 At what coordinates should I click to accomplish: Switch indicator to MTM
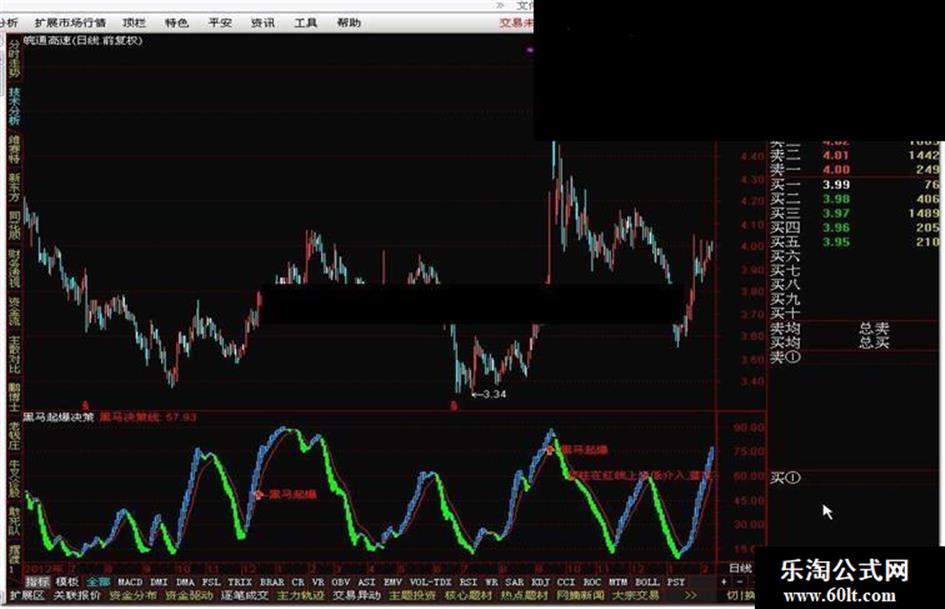pos(618,582)
